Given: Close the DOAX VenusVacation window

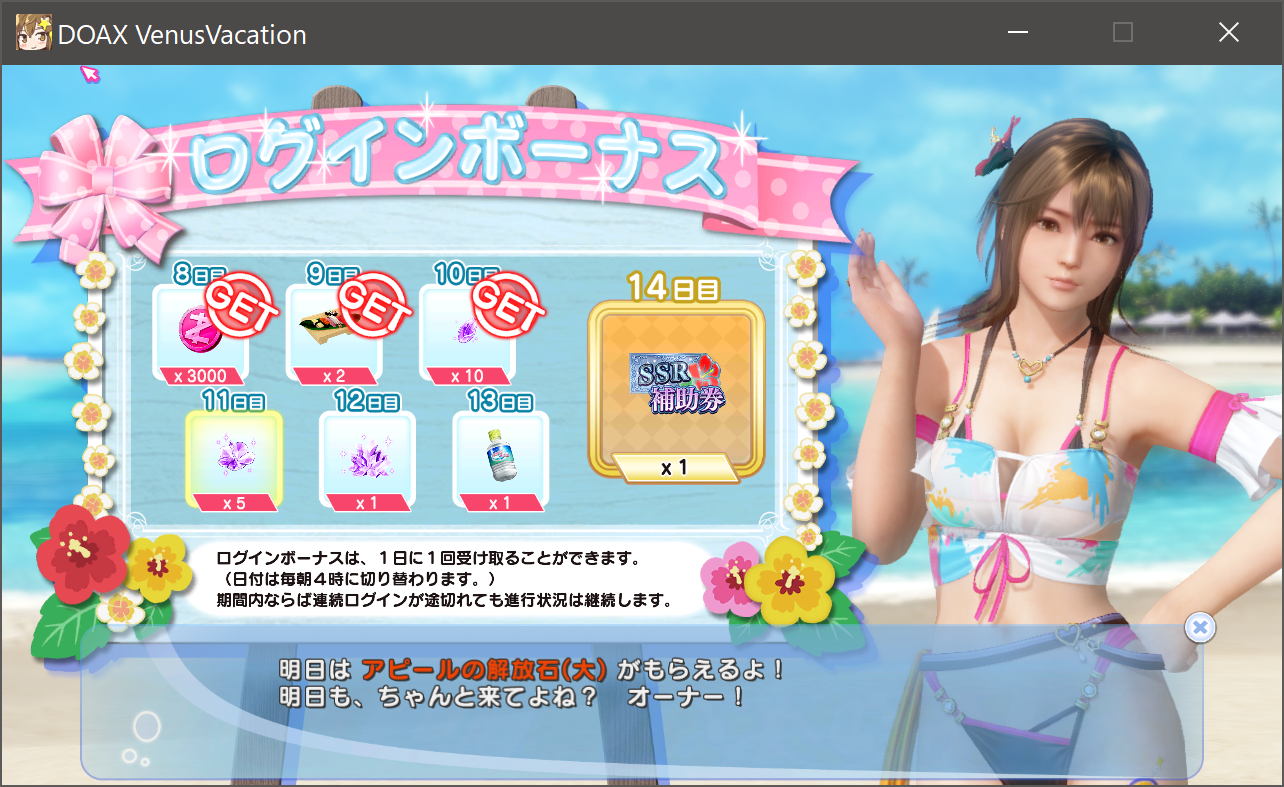Looking at the screenshot, I should pos(1229,33).
